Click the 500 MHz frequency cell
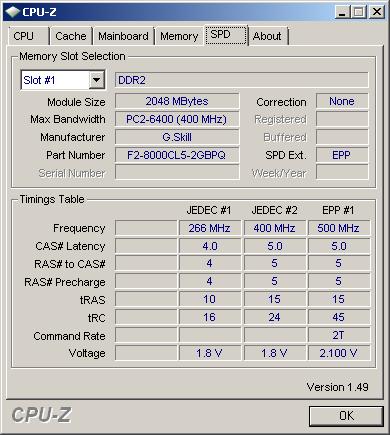The height and width of the screenshot is (435, 390). pyautogui.click(x=339, y=228)
